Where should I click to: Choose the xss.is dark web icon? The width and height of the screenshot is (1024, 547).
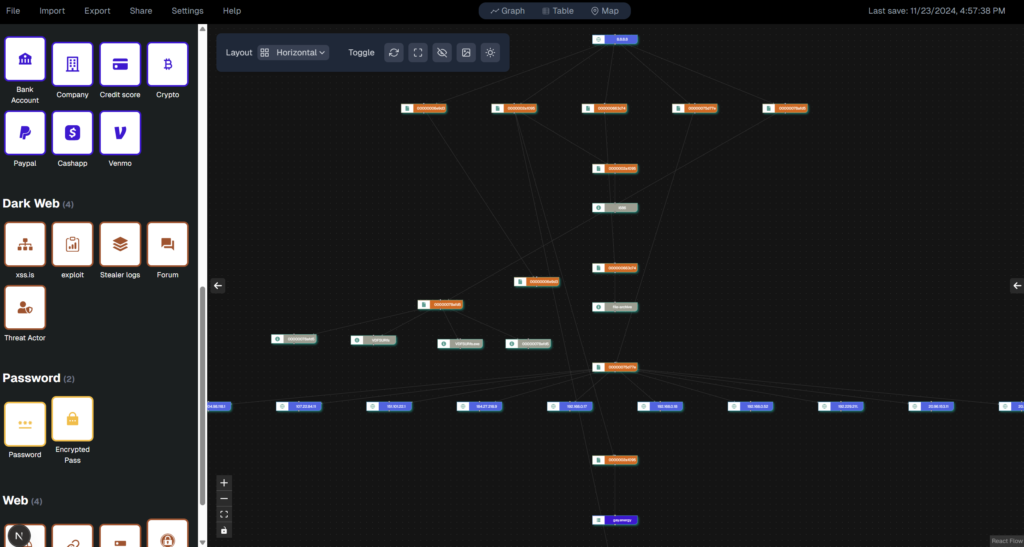[25, 244]
